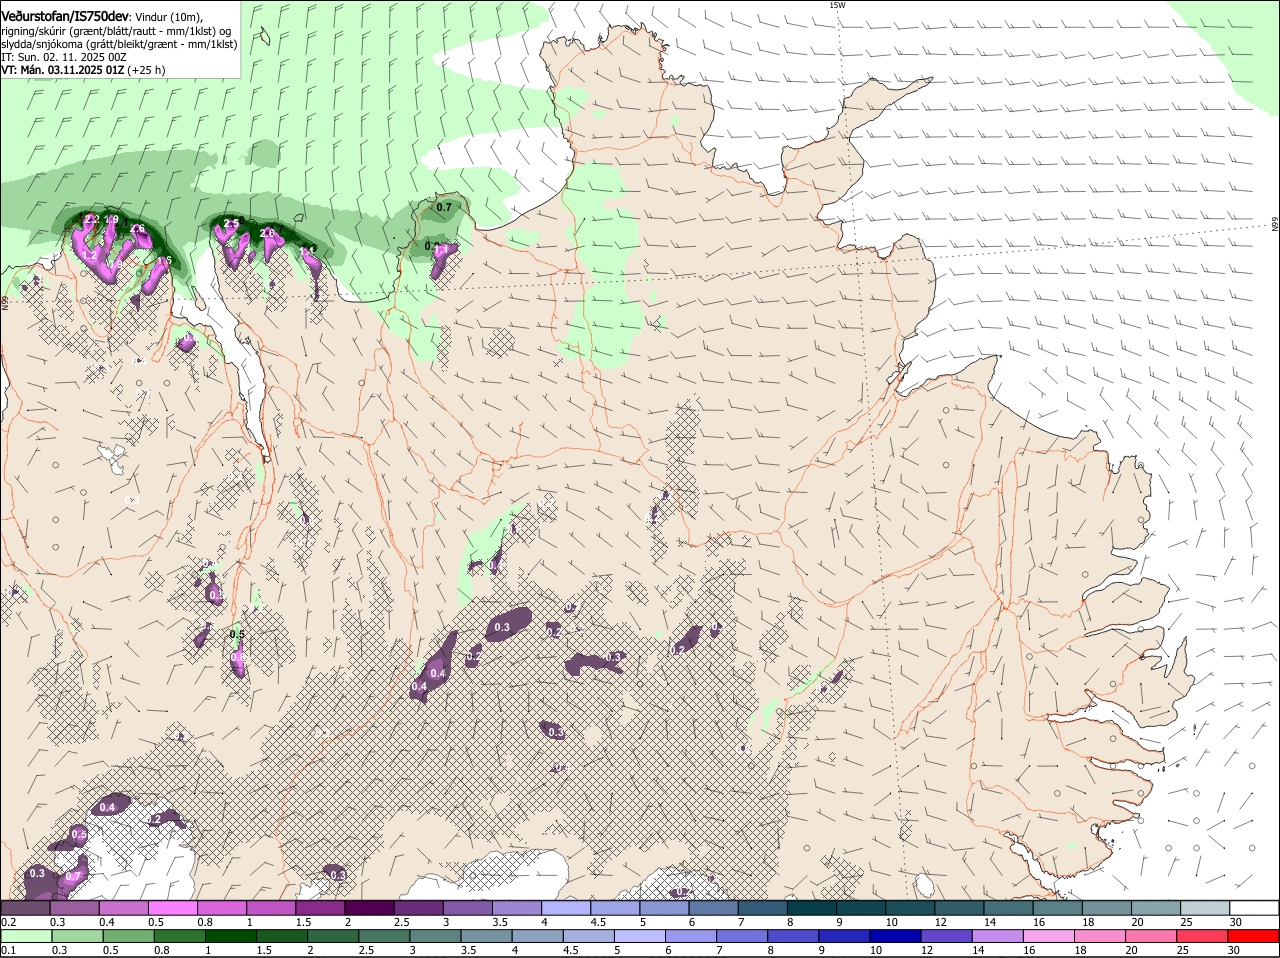Click the 1.6 snowfall value in the northwest
This screenshot has width=1280, height=958.
165,260
